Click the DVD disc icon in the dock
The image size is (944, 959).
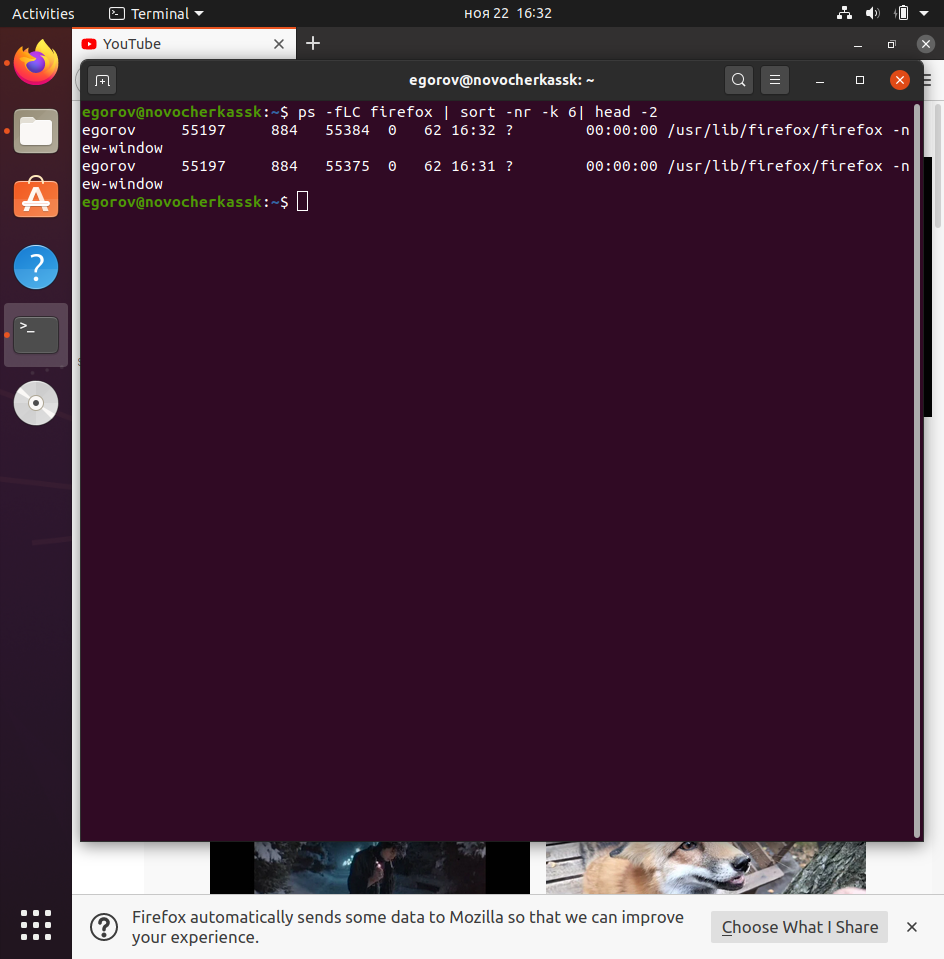point(36,403)
